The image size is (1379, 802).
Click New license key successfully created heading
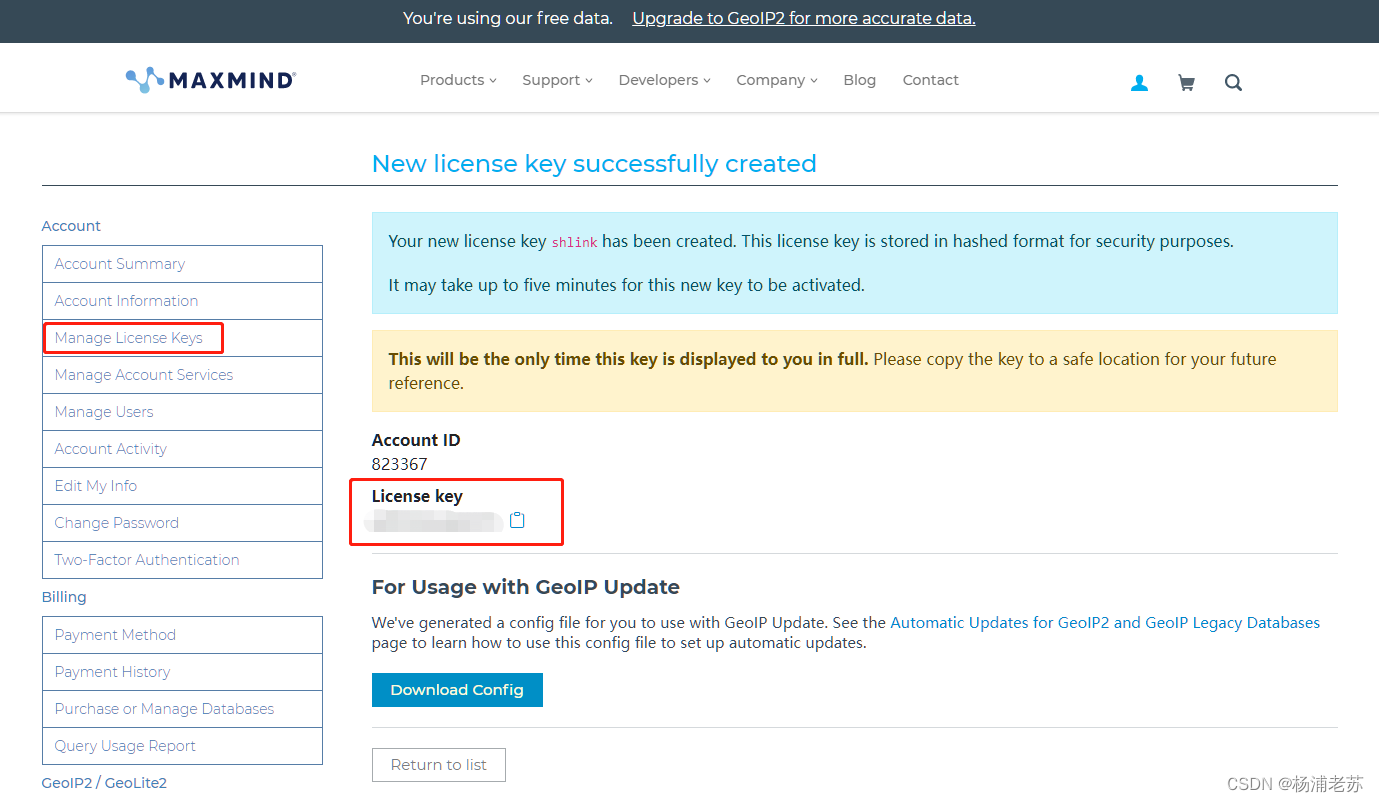[x=594, y=164]
